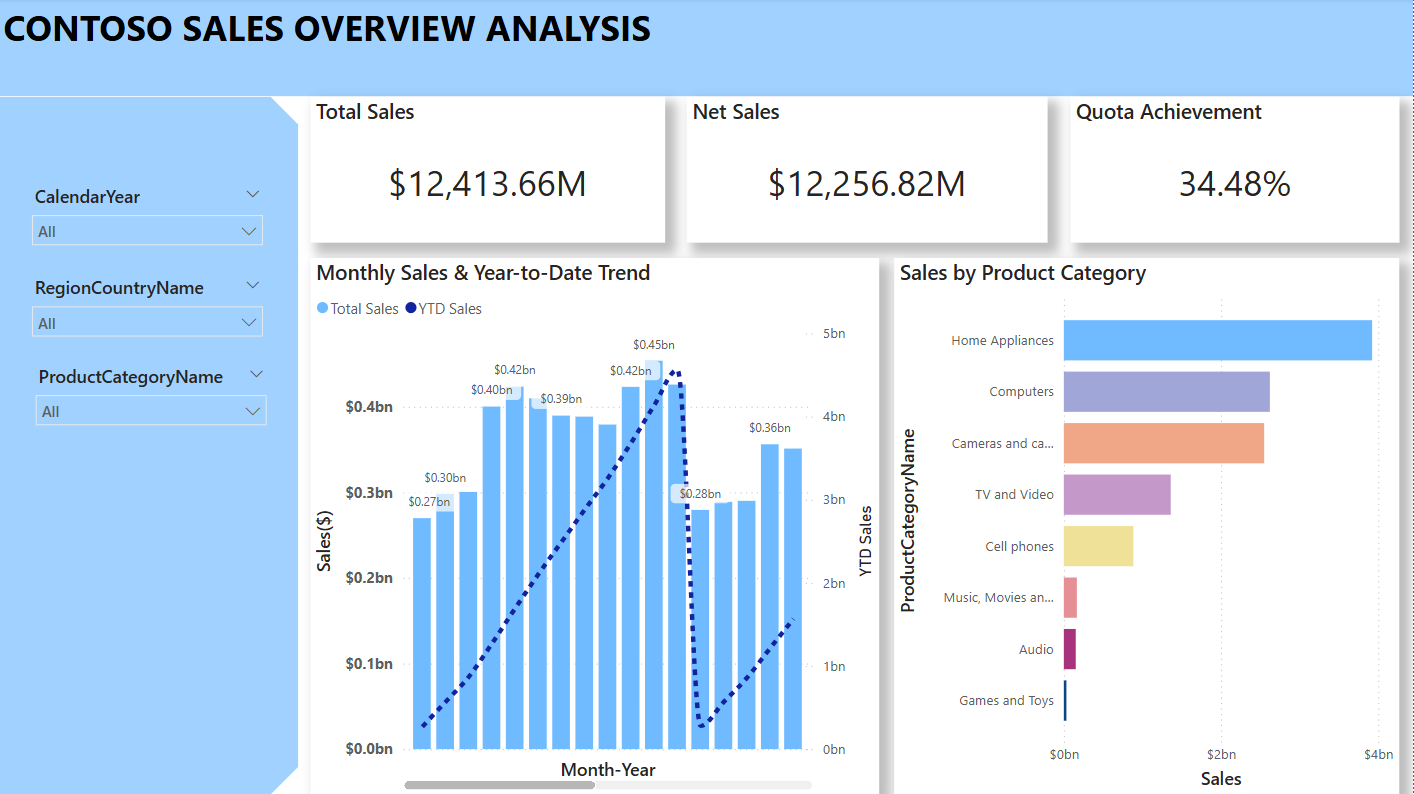Click the $0.40bn data label
The width and height of the screenshot is (1414, 794).
click(492, 390)
